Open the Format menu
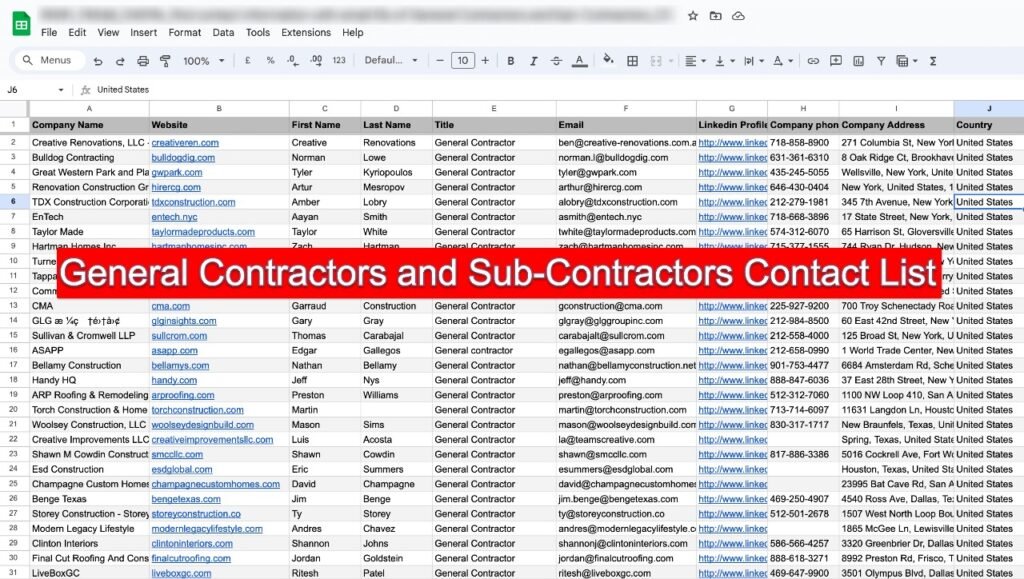Image resolution: width=1024 pixels, height=579 pixels. click(x=184, y=32)
